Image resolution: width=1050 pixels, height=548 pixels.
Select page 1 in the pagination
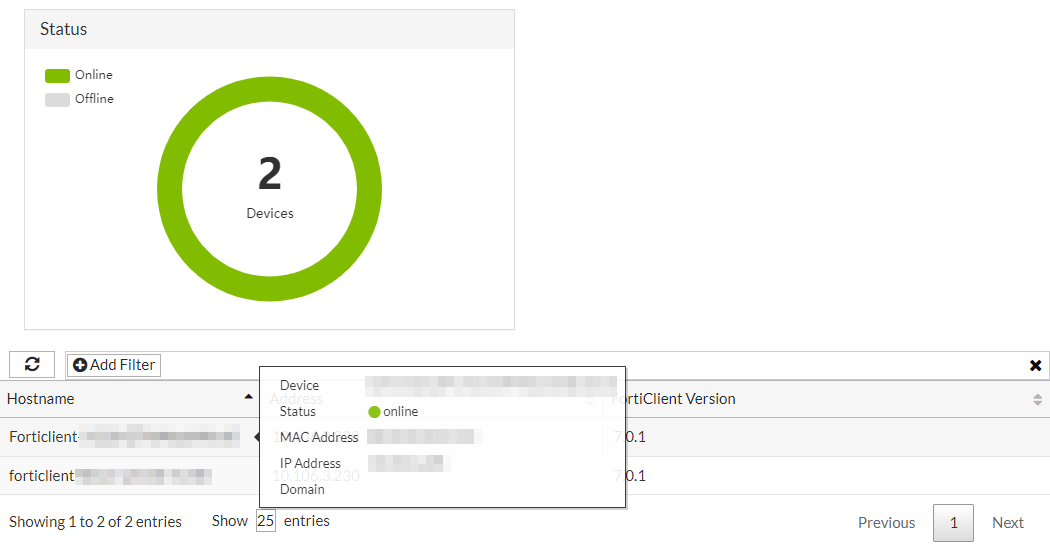point(954,523)
